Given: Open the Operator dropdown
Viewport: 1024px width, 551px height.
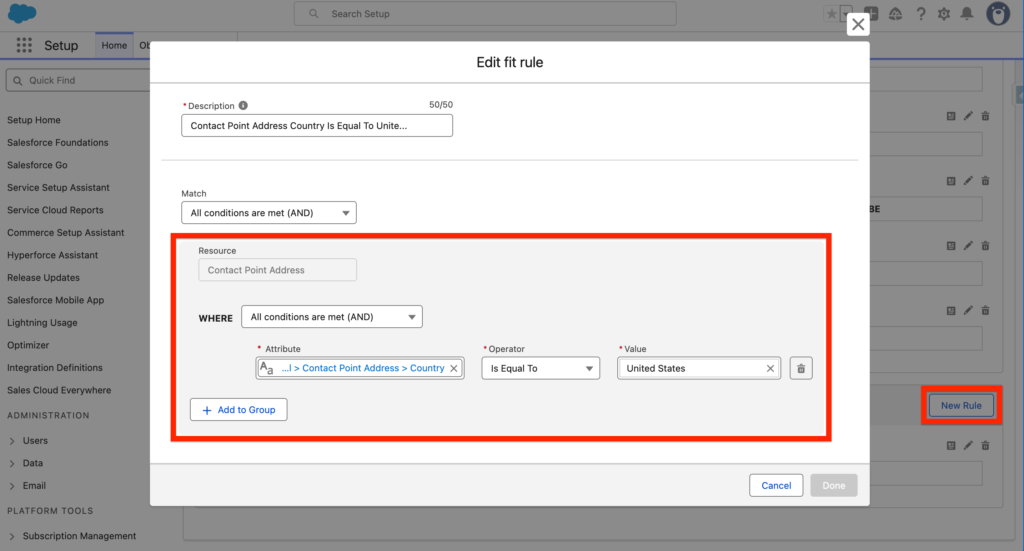Looking at the screenshot, I should (x=540, y=368).
